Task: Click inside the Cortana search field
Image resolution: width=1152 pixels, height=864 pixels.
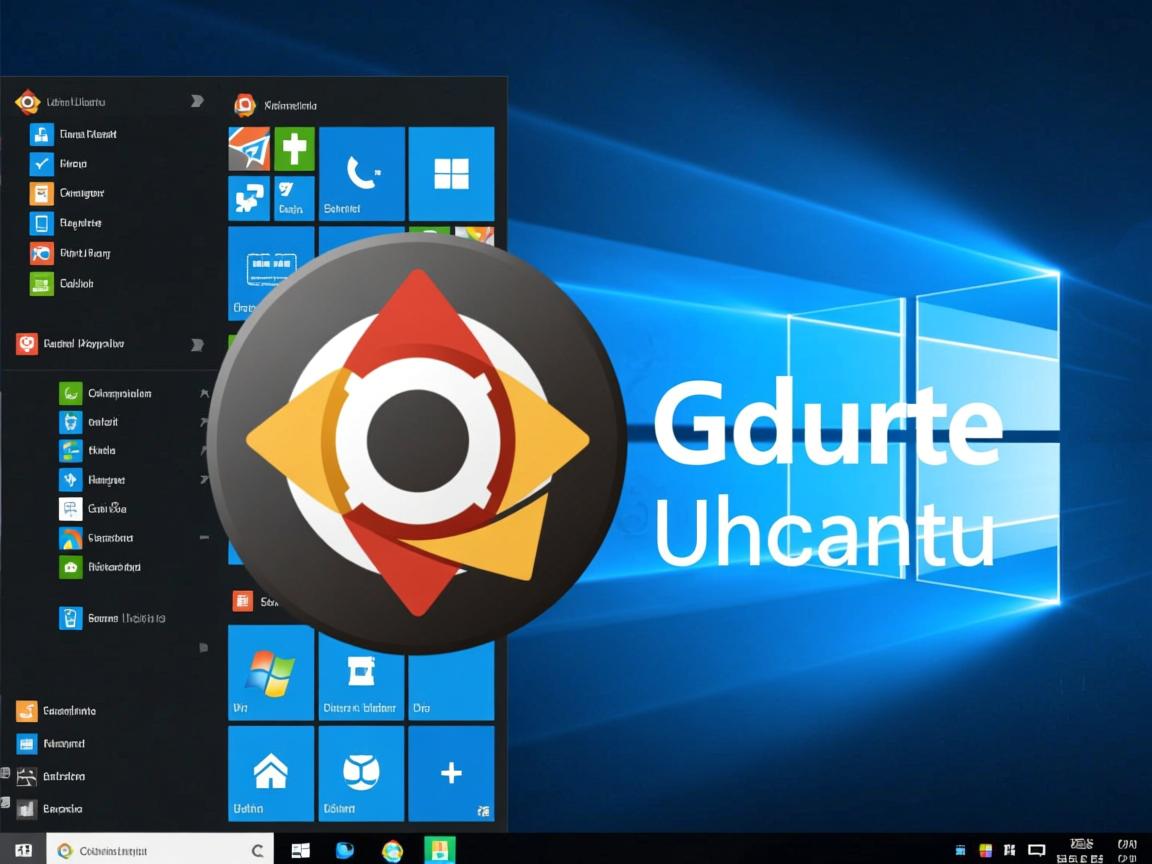Action: point(160,849)
